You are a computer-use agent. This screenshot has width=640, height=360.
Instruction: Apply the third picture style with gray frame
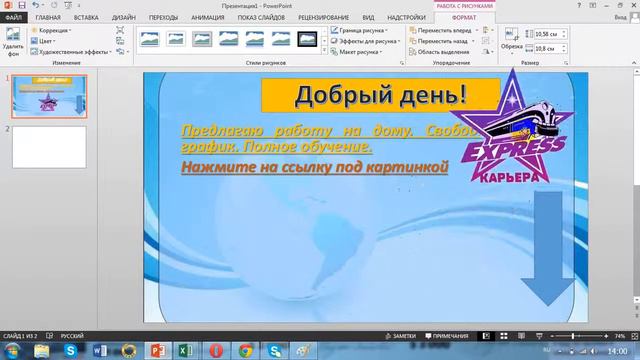coord(202,39)
